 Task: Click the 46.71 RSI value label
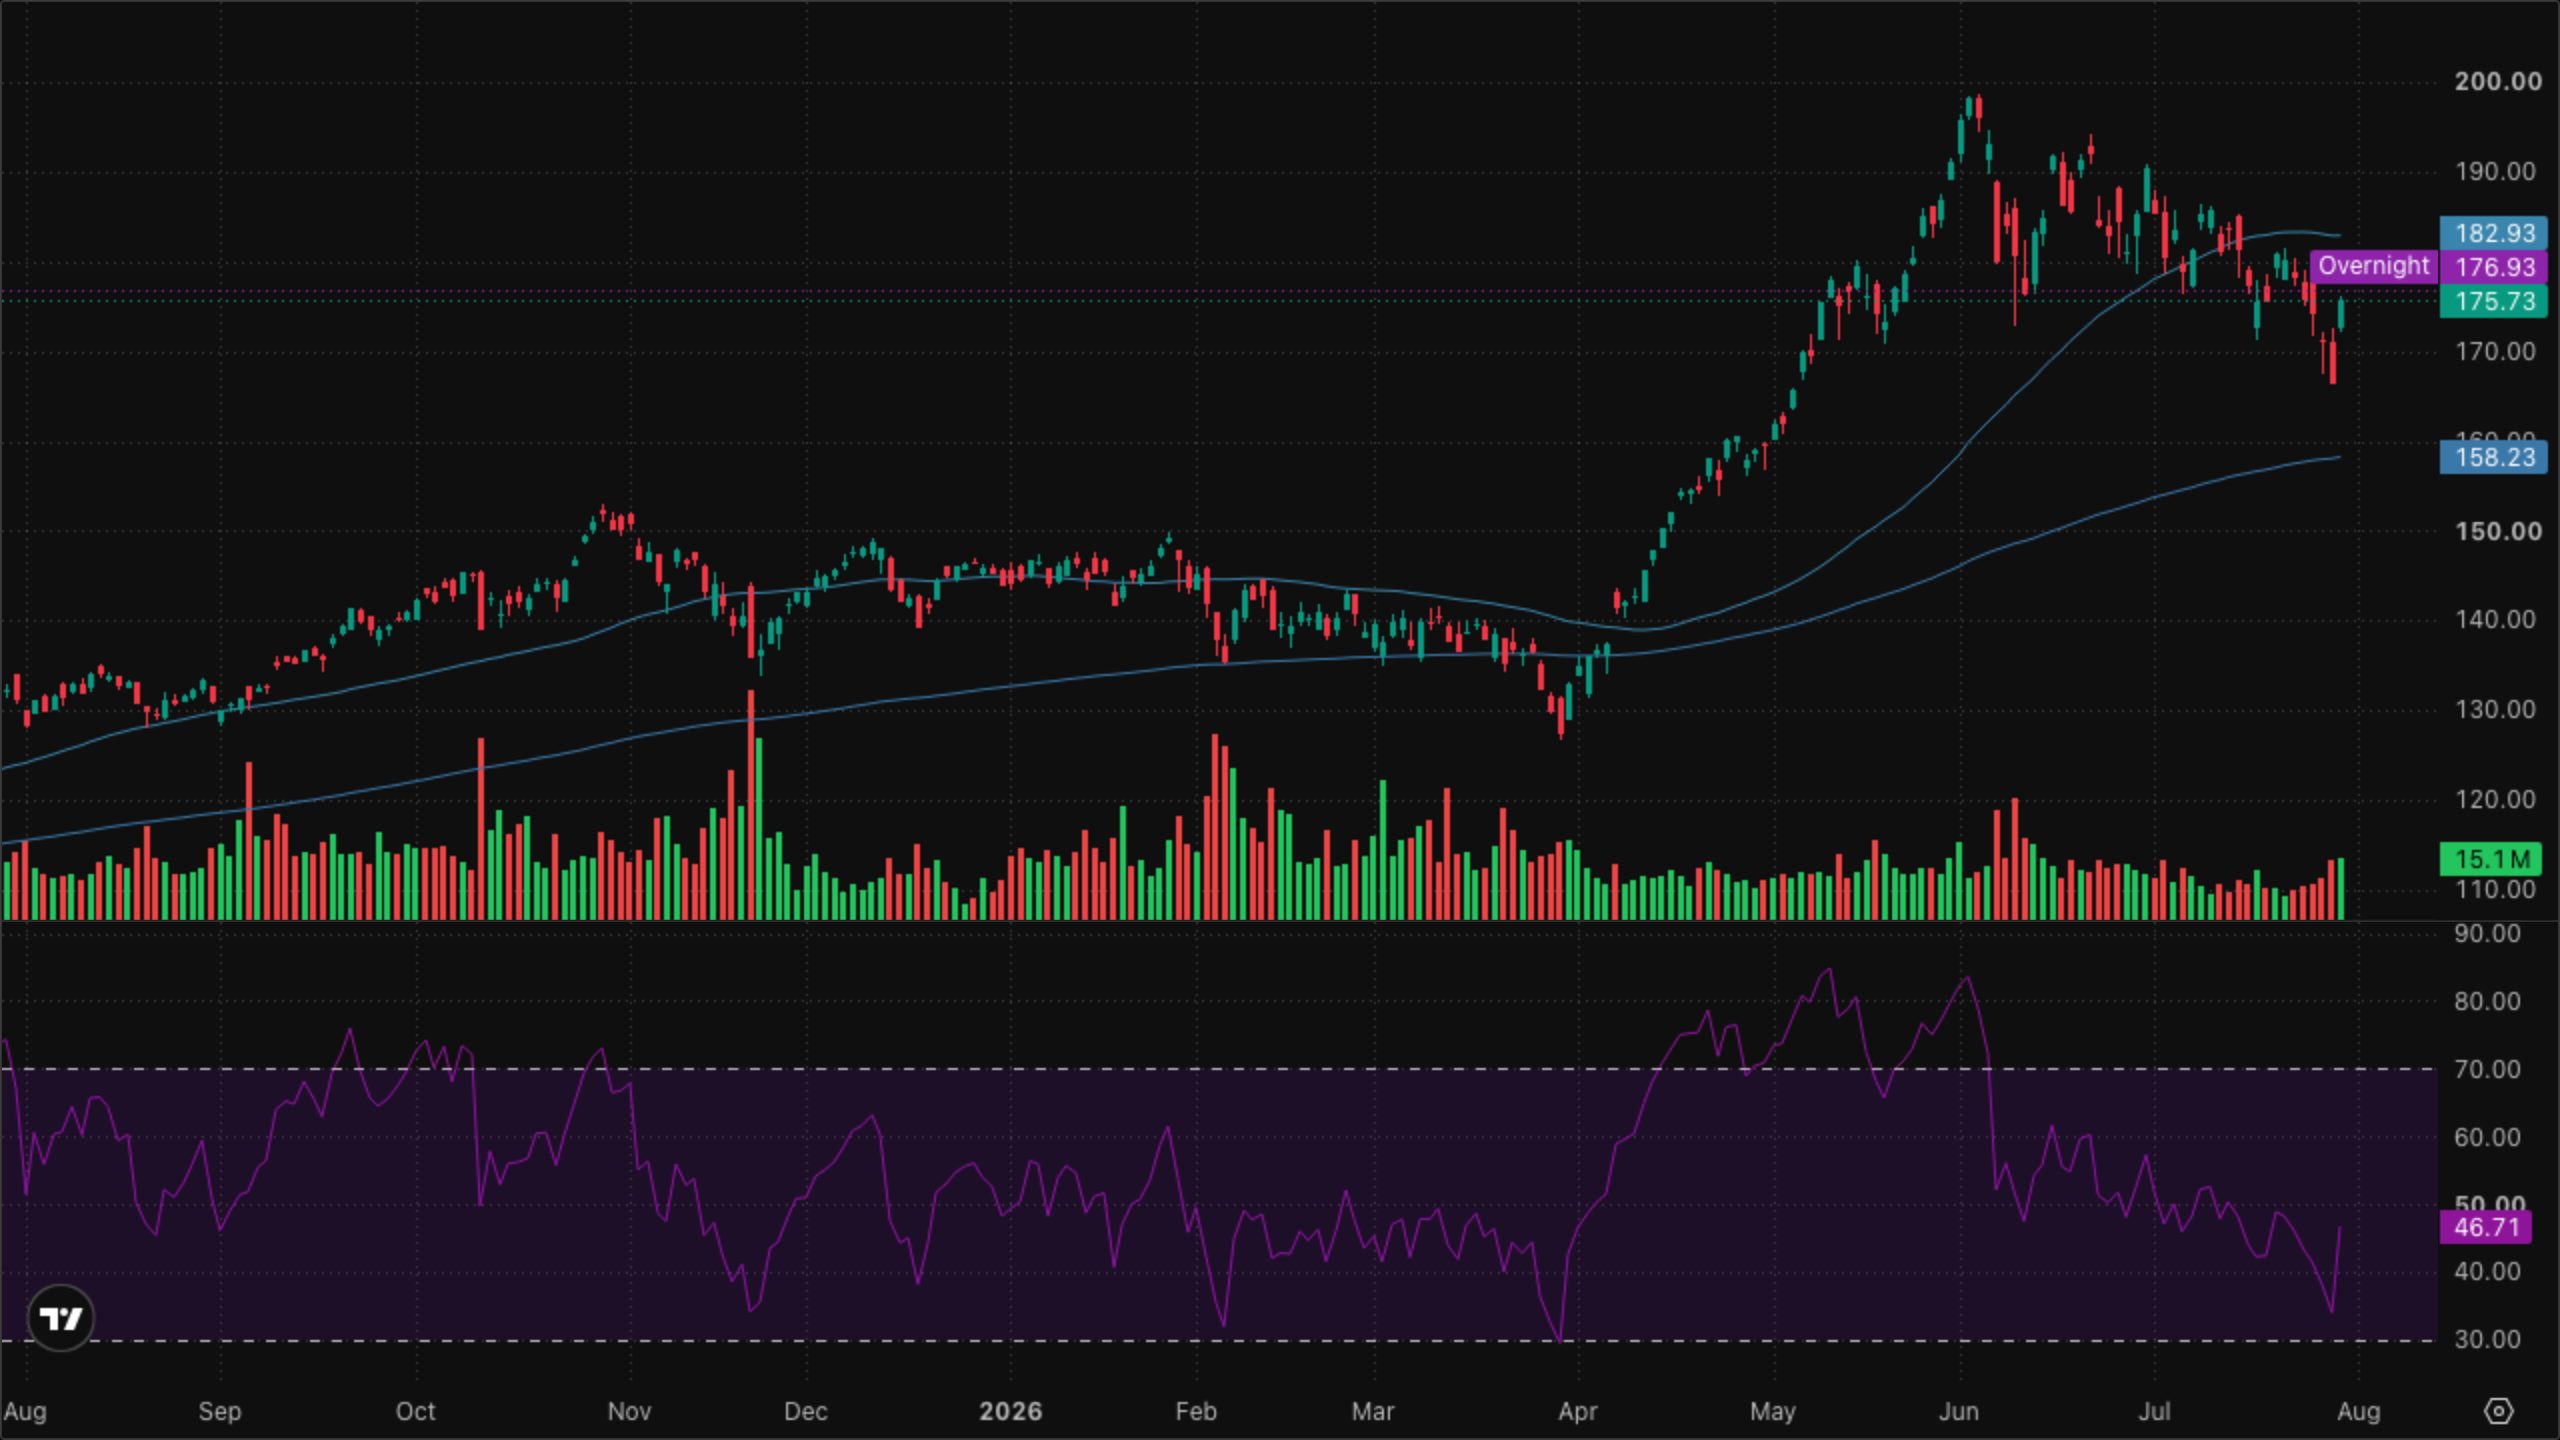2485,1227
